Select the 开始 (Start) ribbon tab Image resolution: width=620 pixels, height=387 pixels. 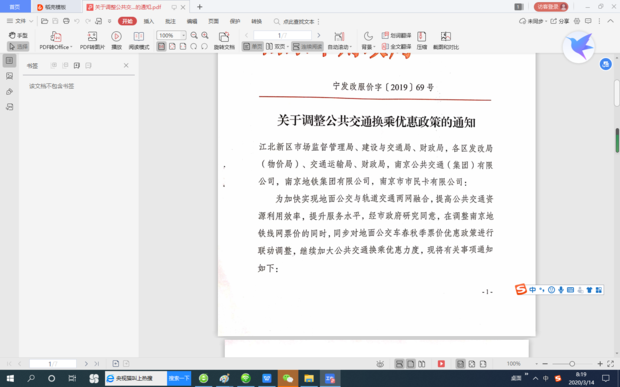(x=127, y=21)
